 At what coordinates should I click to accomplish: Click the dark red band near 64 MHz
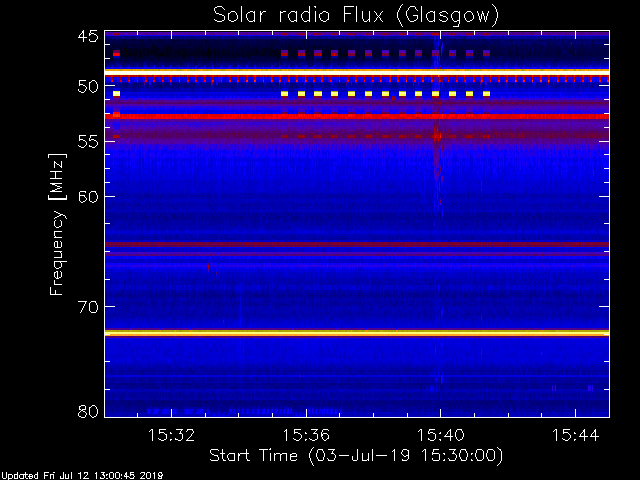pos(357,244)
